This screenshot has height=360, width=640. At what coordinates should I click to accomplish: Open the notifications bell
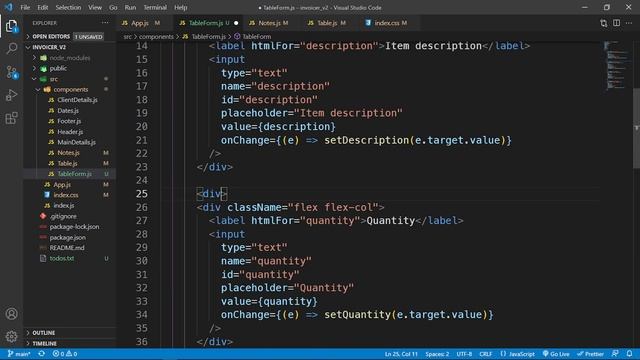(629, 354)
